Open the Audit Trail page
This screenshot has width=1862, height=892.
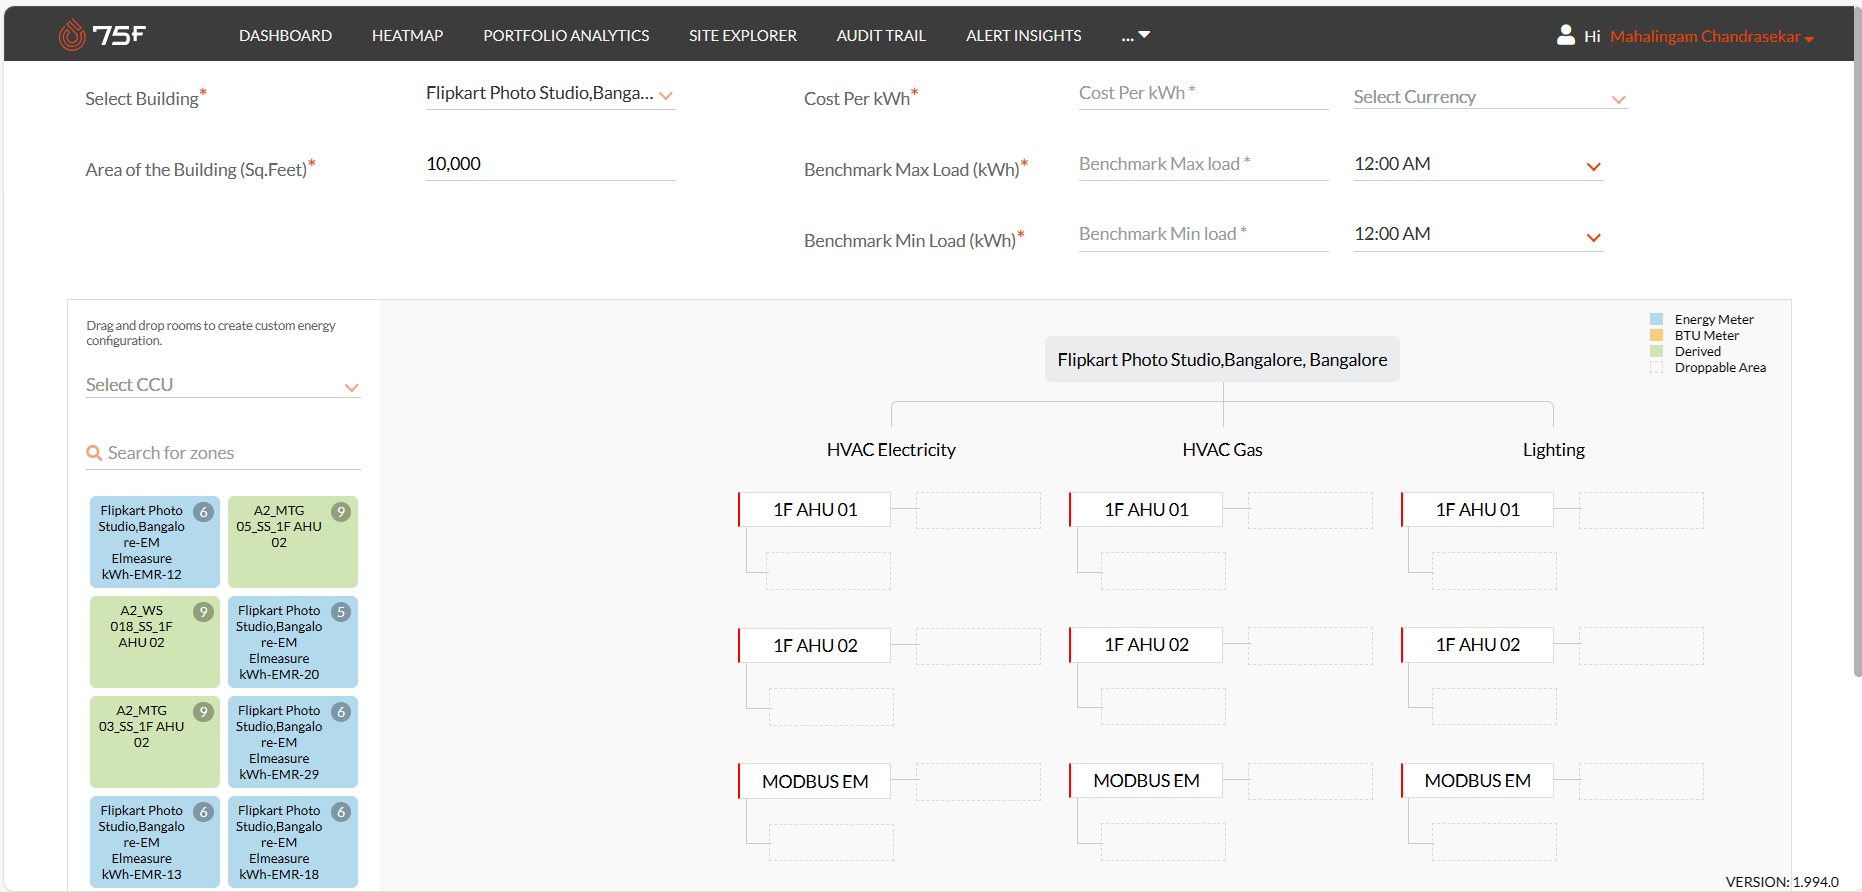[x=881, y=35]
